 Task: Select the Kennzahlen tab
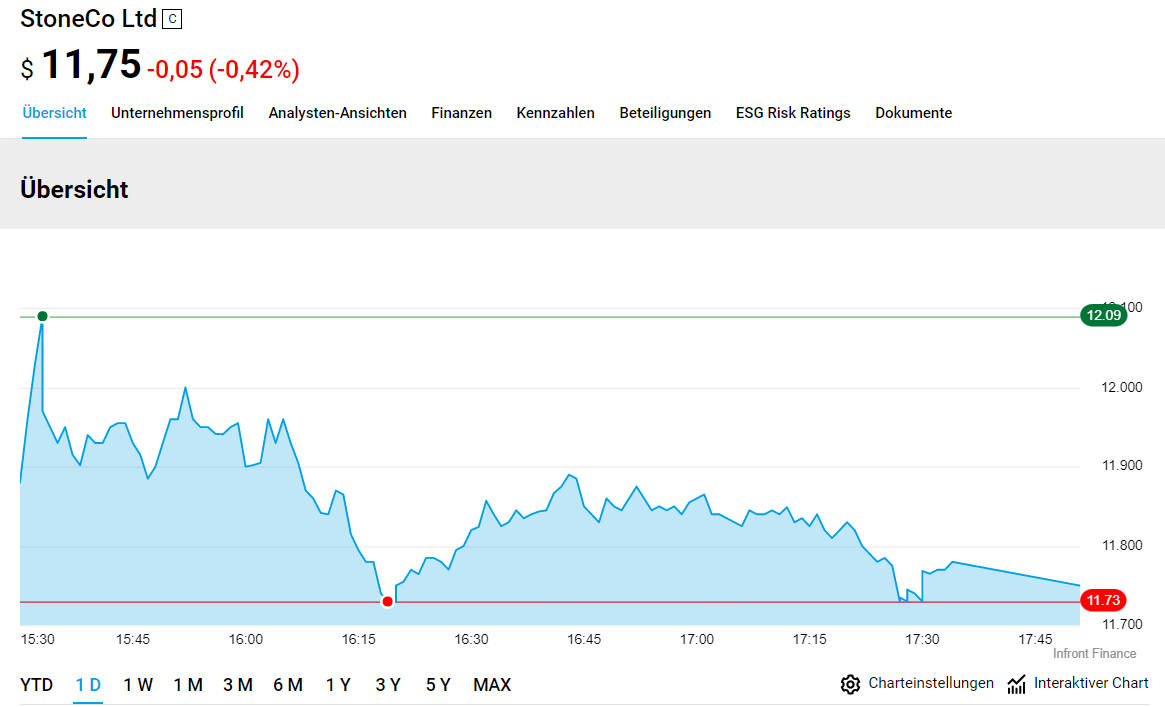pos(555,113)
